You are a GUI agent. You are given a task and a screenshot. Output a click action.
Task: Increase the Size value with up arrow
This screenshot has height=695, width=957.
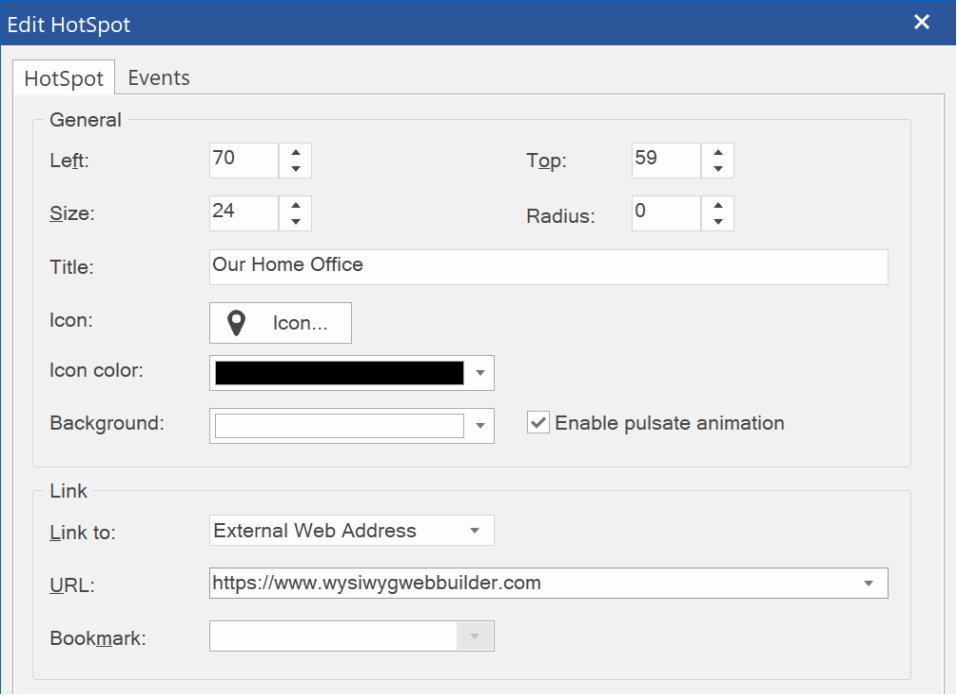point(296,205)
